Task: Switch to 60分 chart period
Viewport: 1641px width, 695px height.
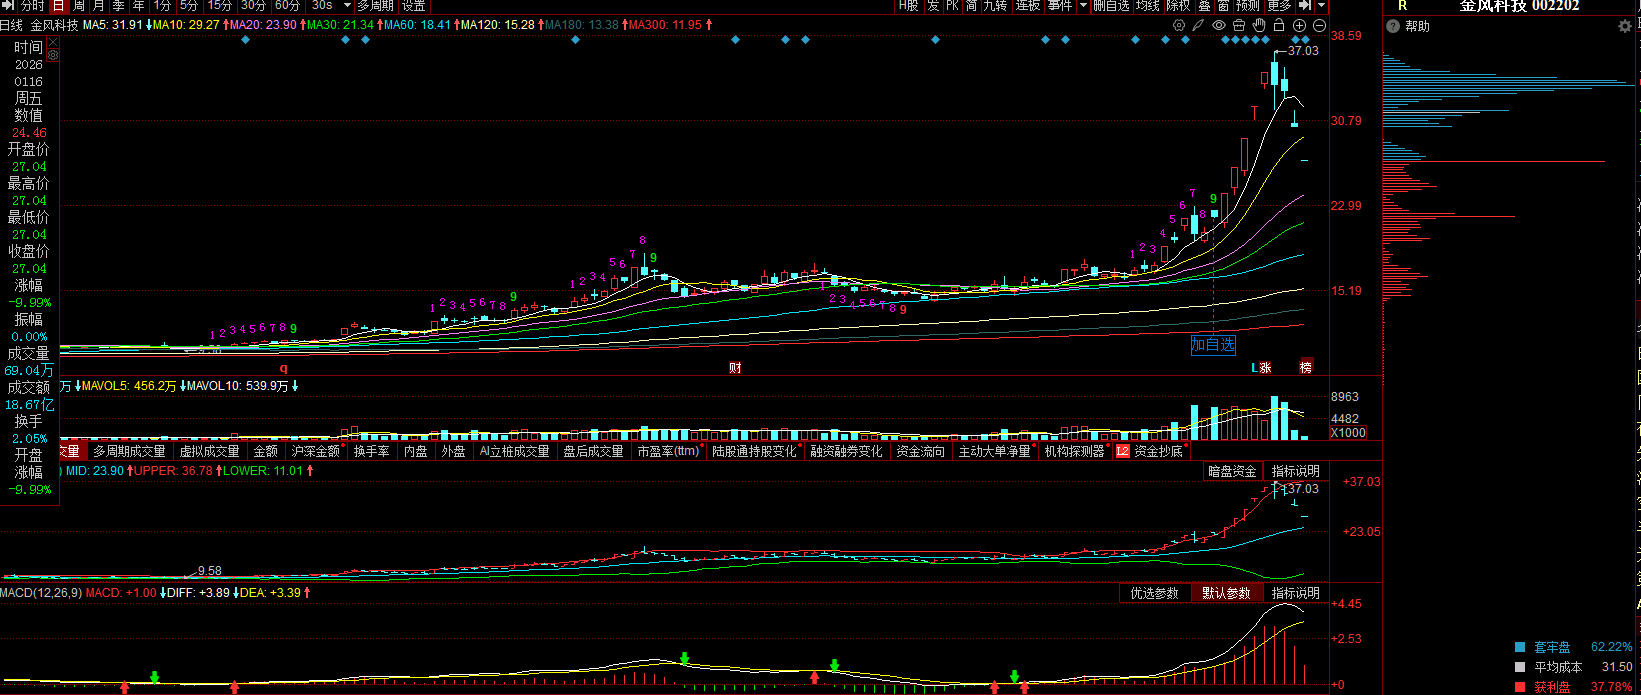Action: click(287, 6)
